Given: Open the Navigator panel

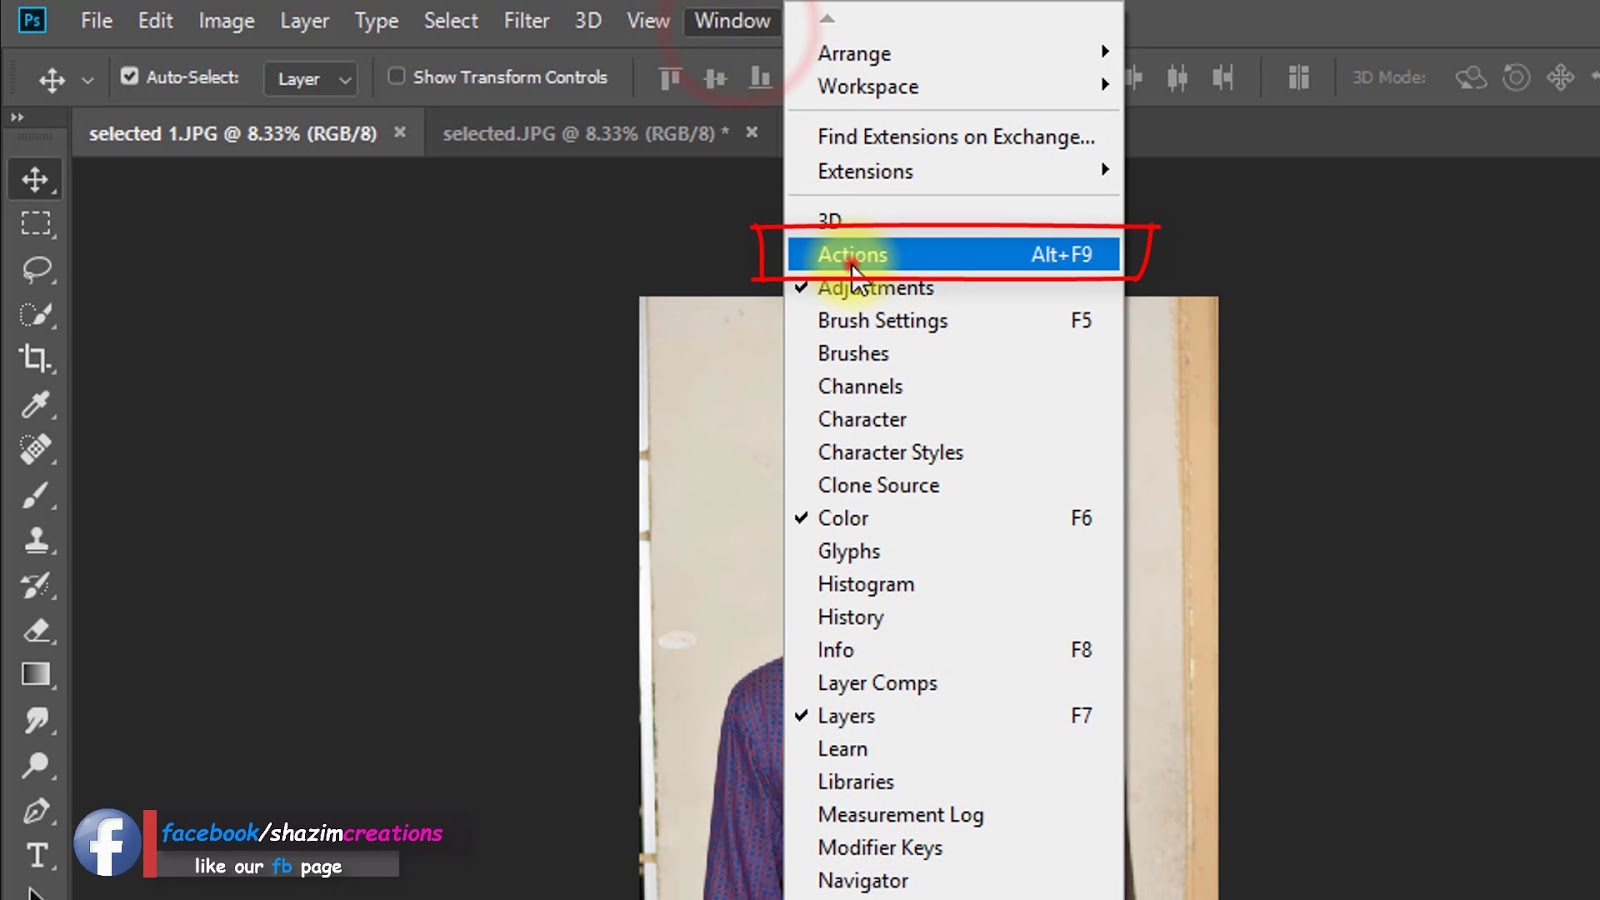Looking at the screenshot, I should coord(954,880).
